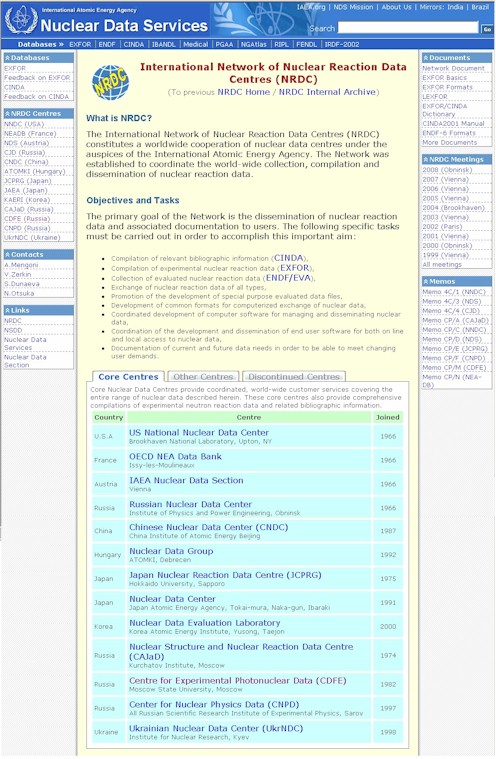Open NGAtlas in the databases bar
This screenshot has width=496, height=759.
click(254, 45)
